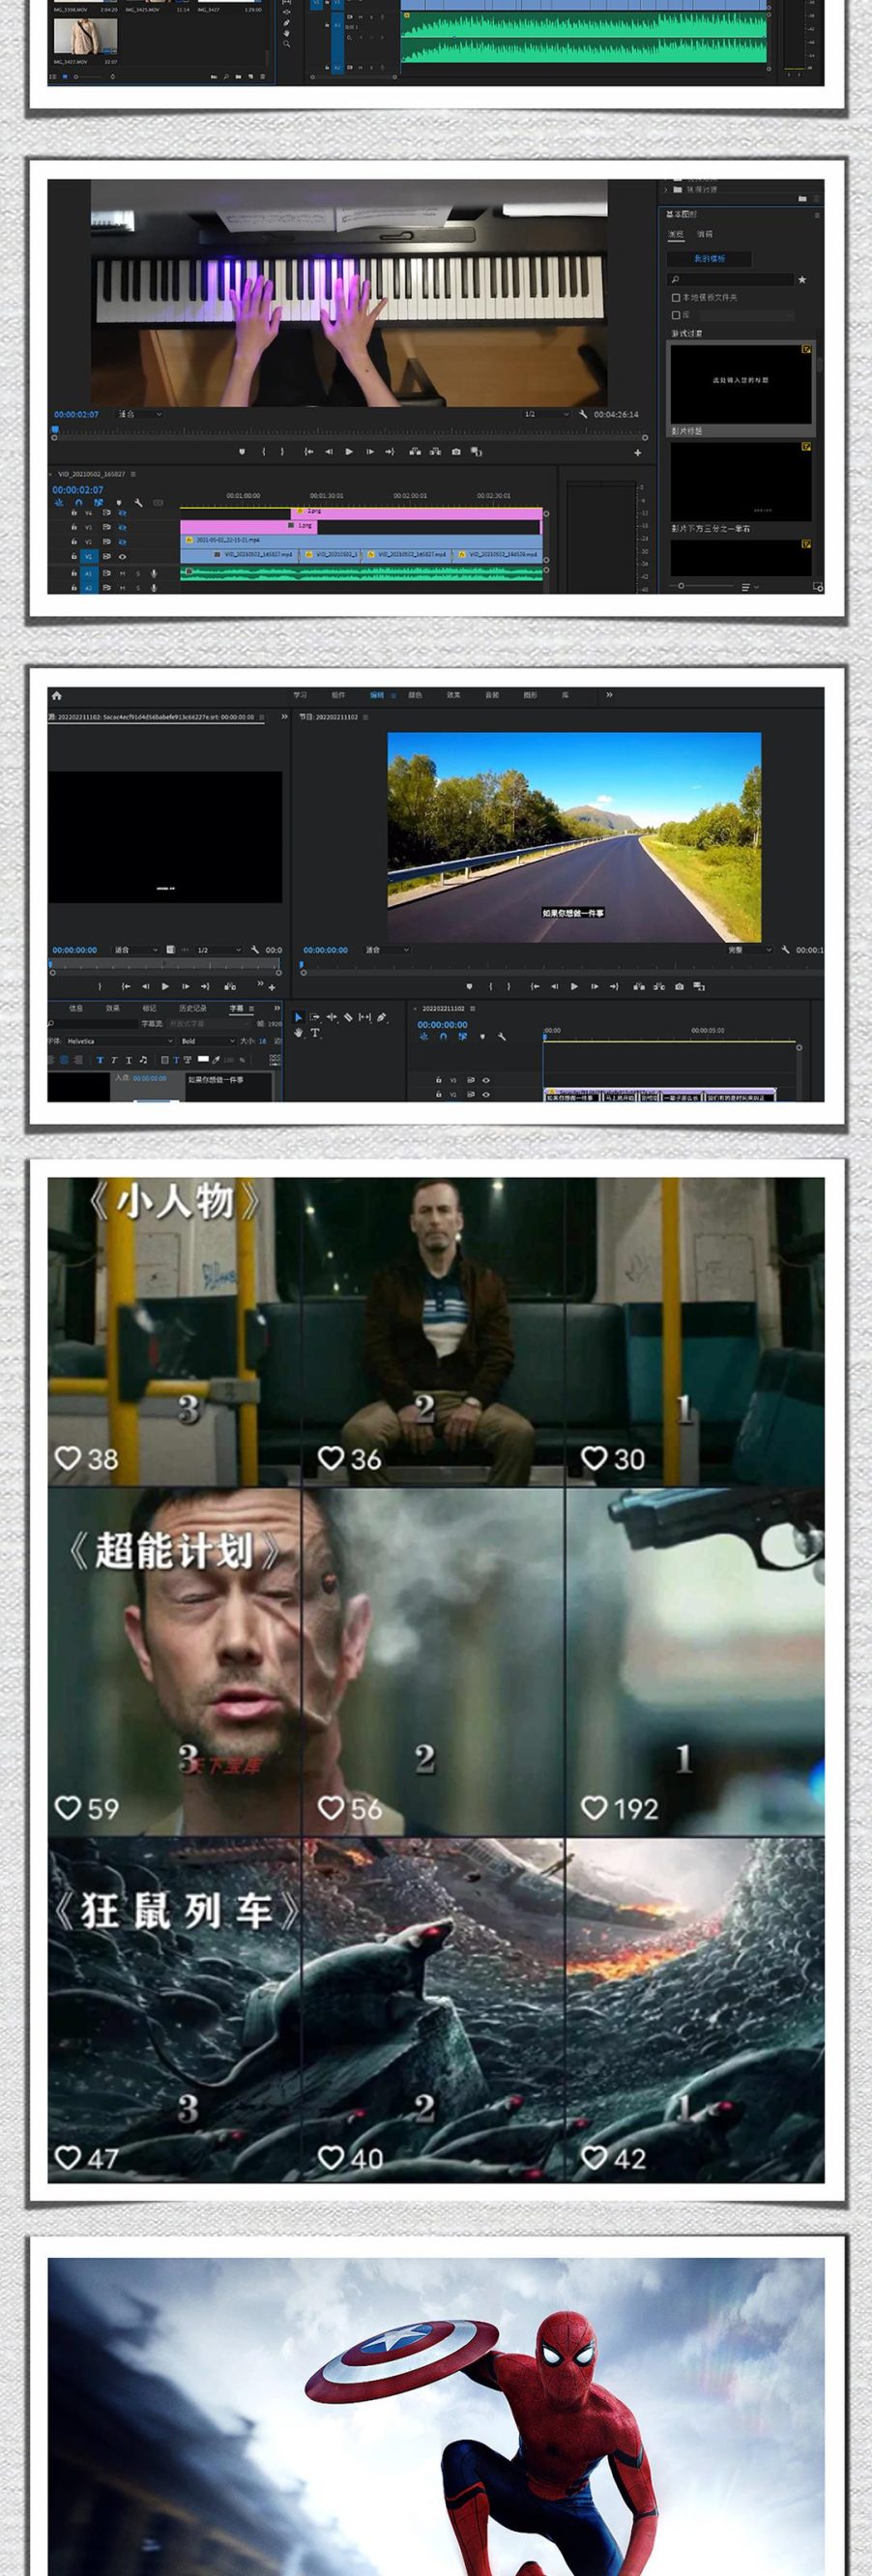Select 影片标题 template thumbnail
This screenshot has height=2576, width=872.
coord(741,384)
